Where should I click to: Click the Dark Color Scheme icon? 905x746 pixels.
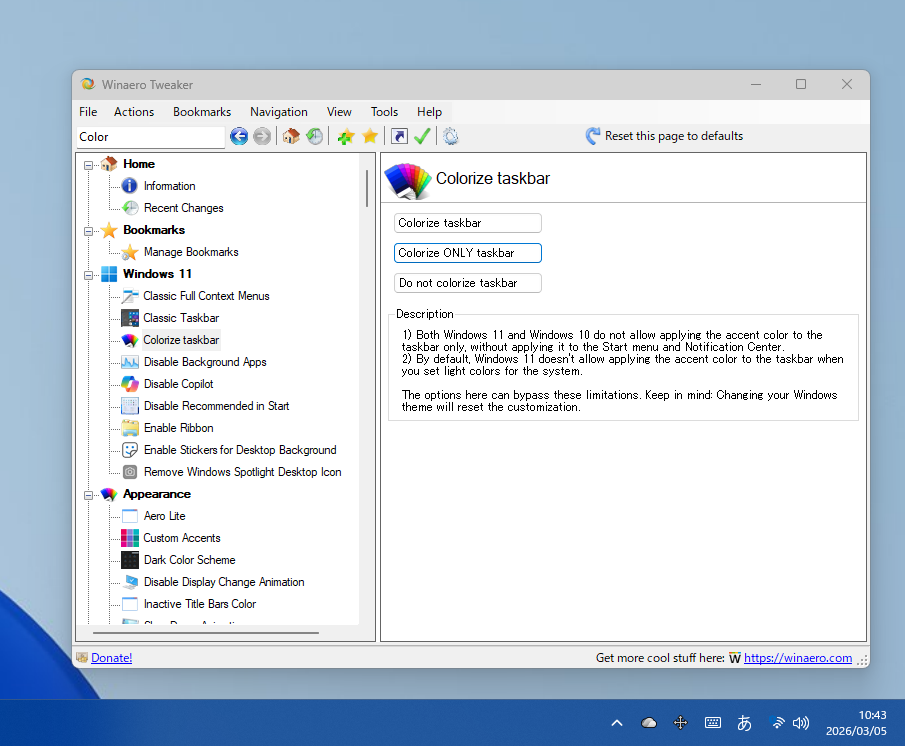(130, 560)
